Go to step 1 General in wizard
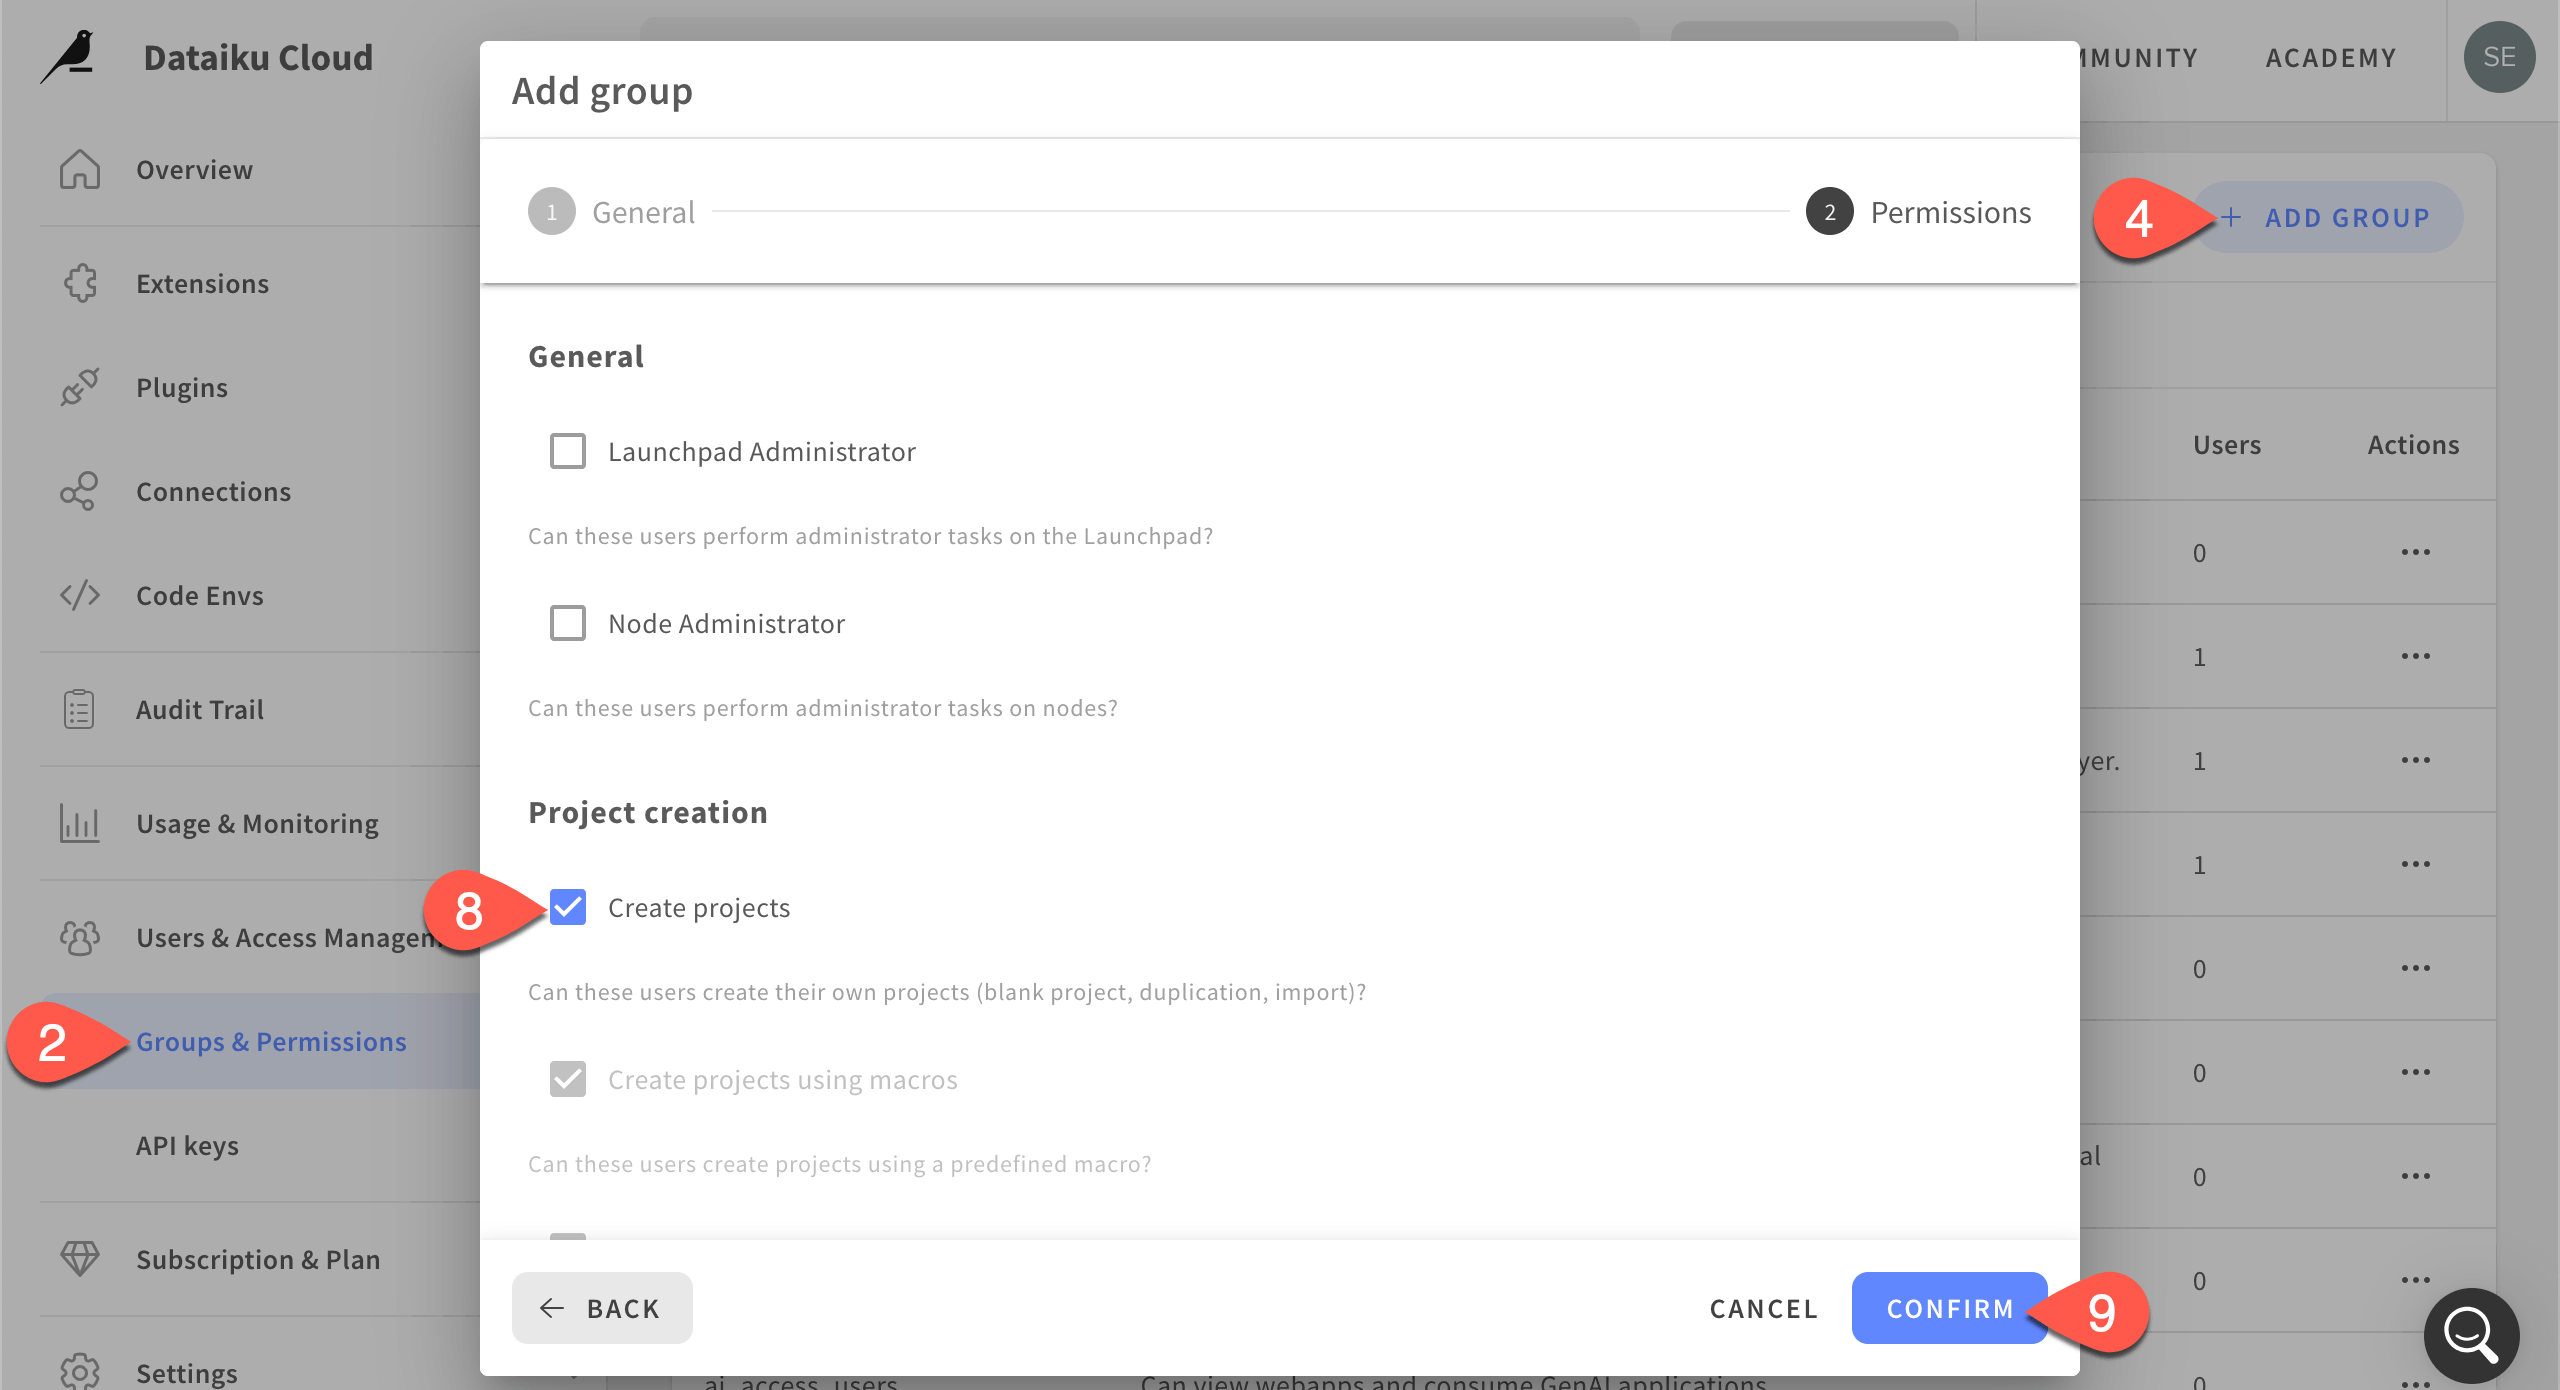 (611, 212)
